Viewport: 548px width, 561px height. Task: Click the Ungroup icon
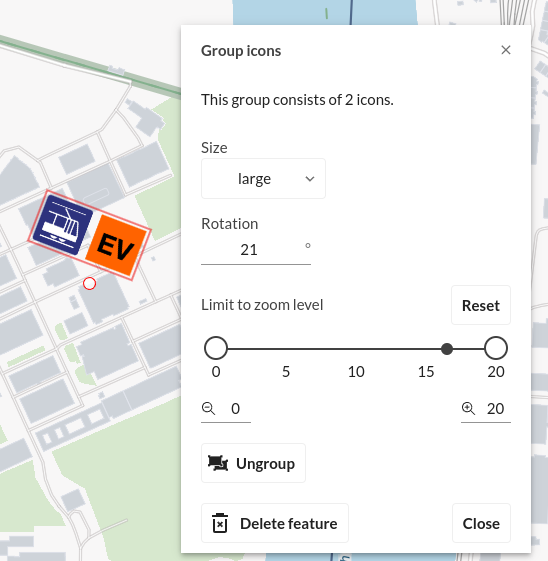218,463
